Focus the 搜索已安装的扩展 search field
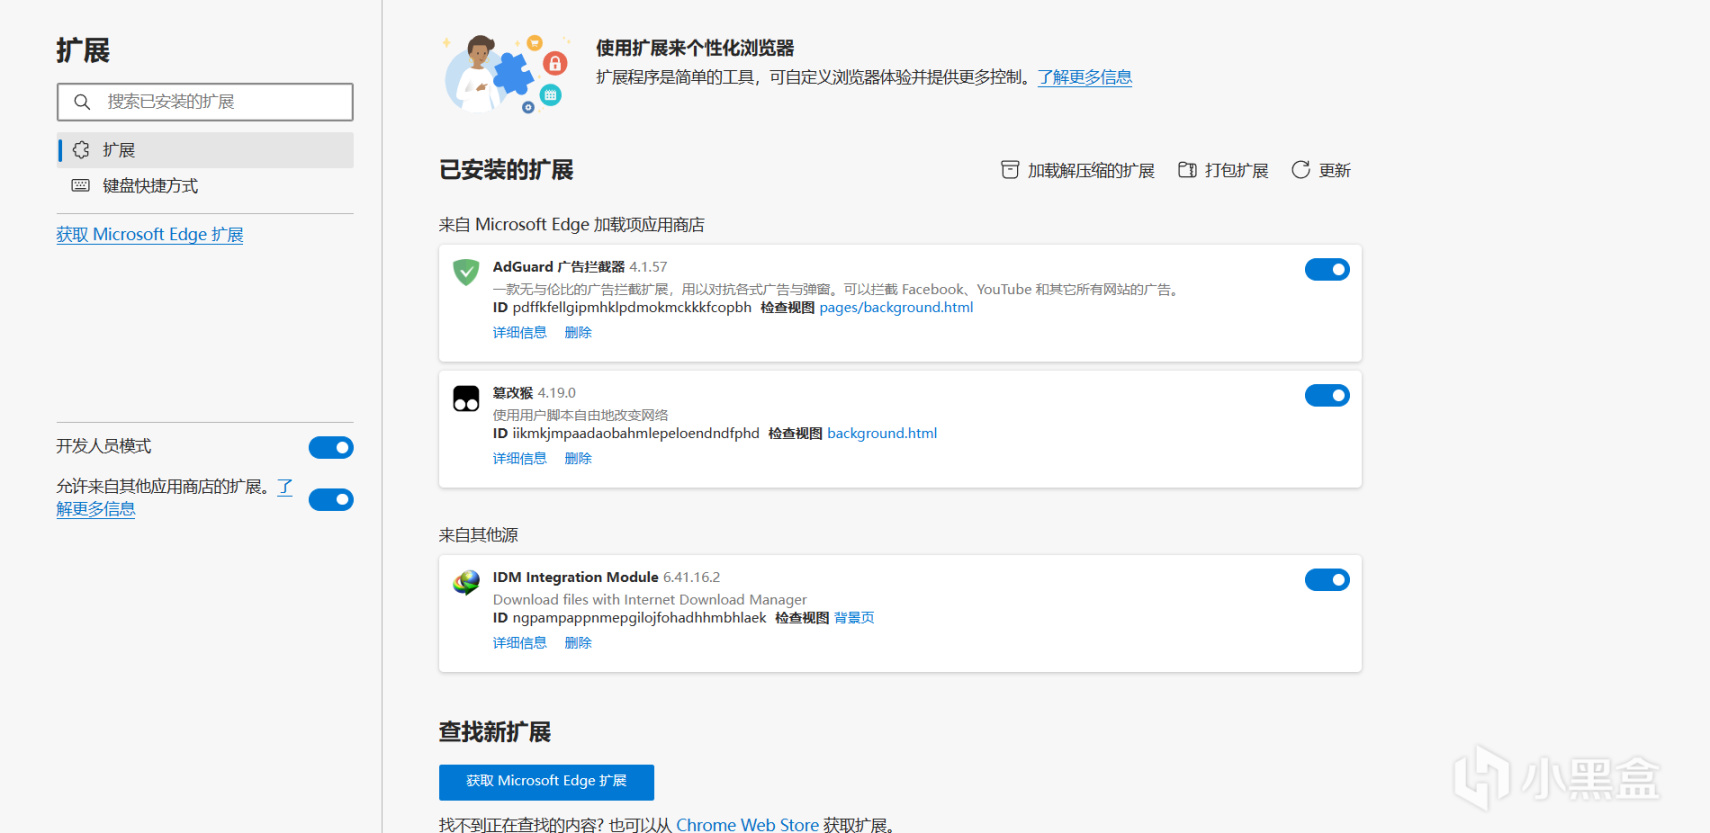 205,102
